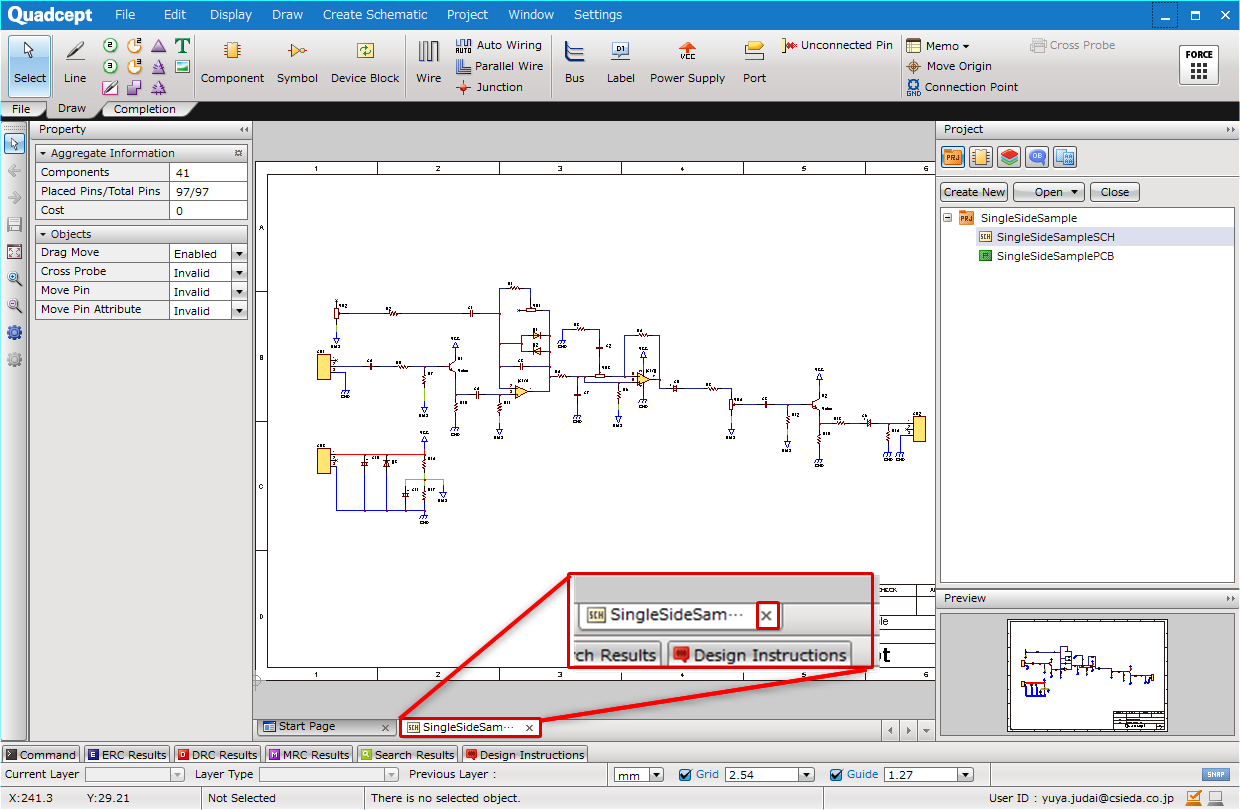Open the Cross Probe property dropdown
The image size is (1240, 810).
click(239, 273)
